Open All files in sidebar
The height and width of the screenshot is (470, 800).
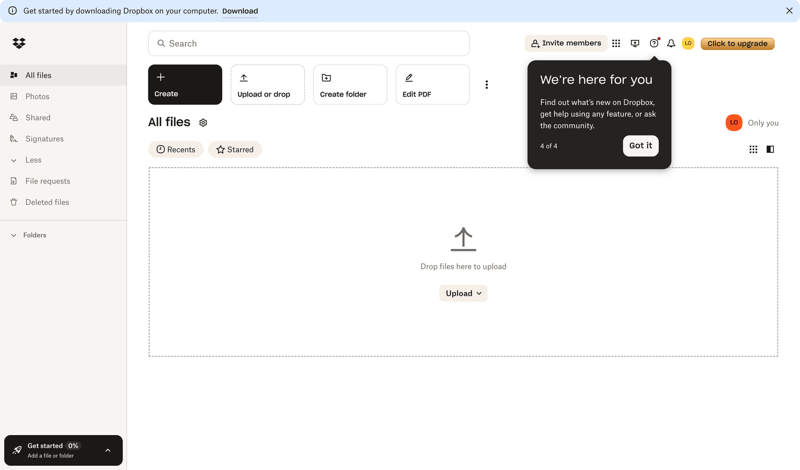tap(63, 75)
